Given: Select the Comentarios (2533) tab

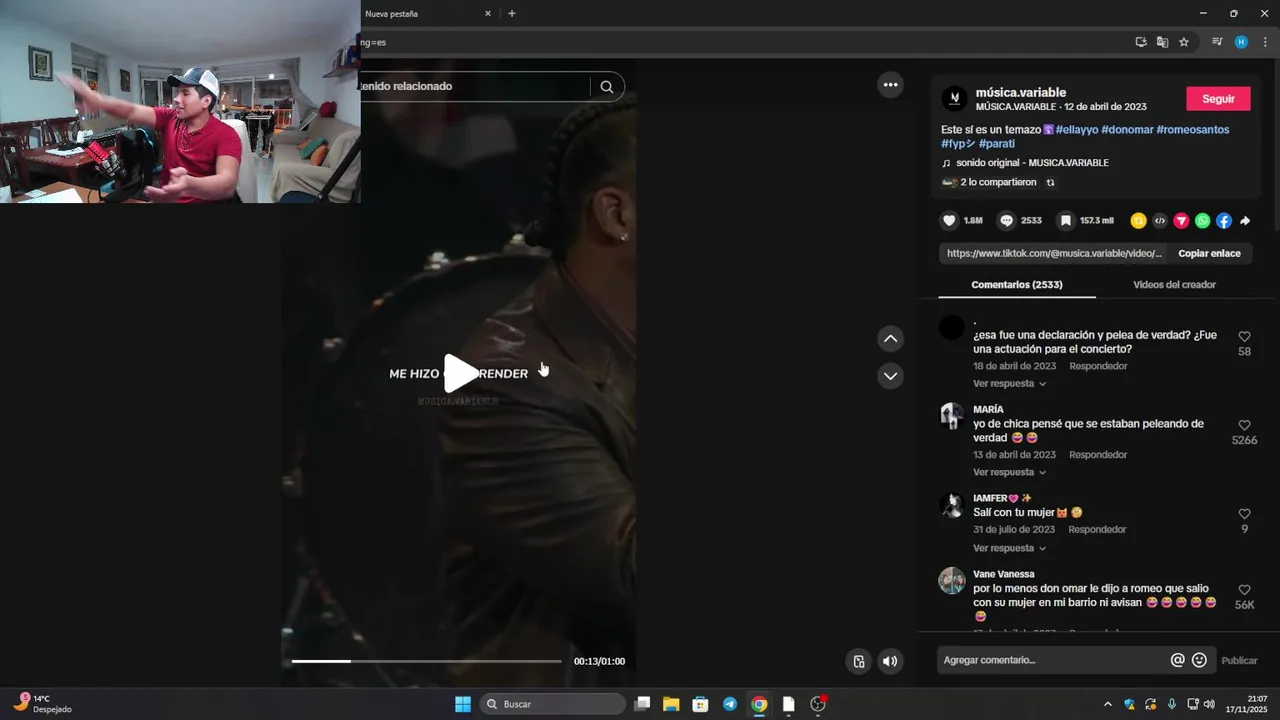Looking at the screenshot, I should pyautogui.click(x=1017, y=285).
